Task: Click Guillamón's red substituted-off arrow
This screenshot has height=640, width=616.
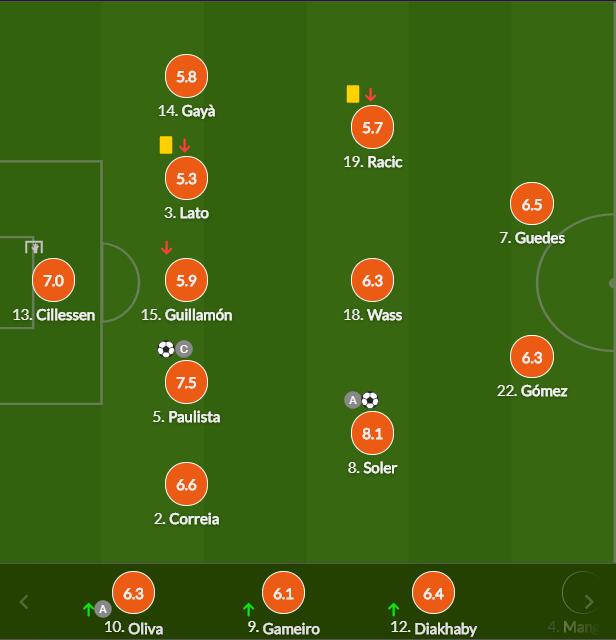Action: 166,247
